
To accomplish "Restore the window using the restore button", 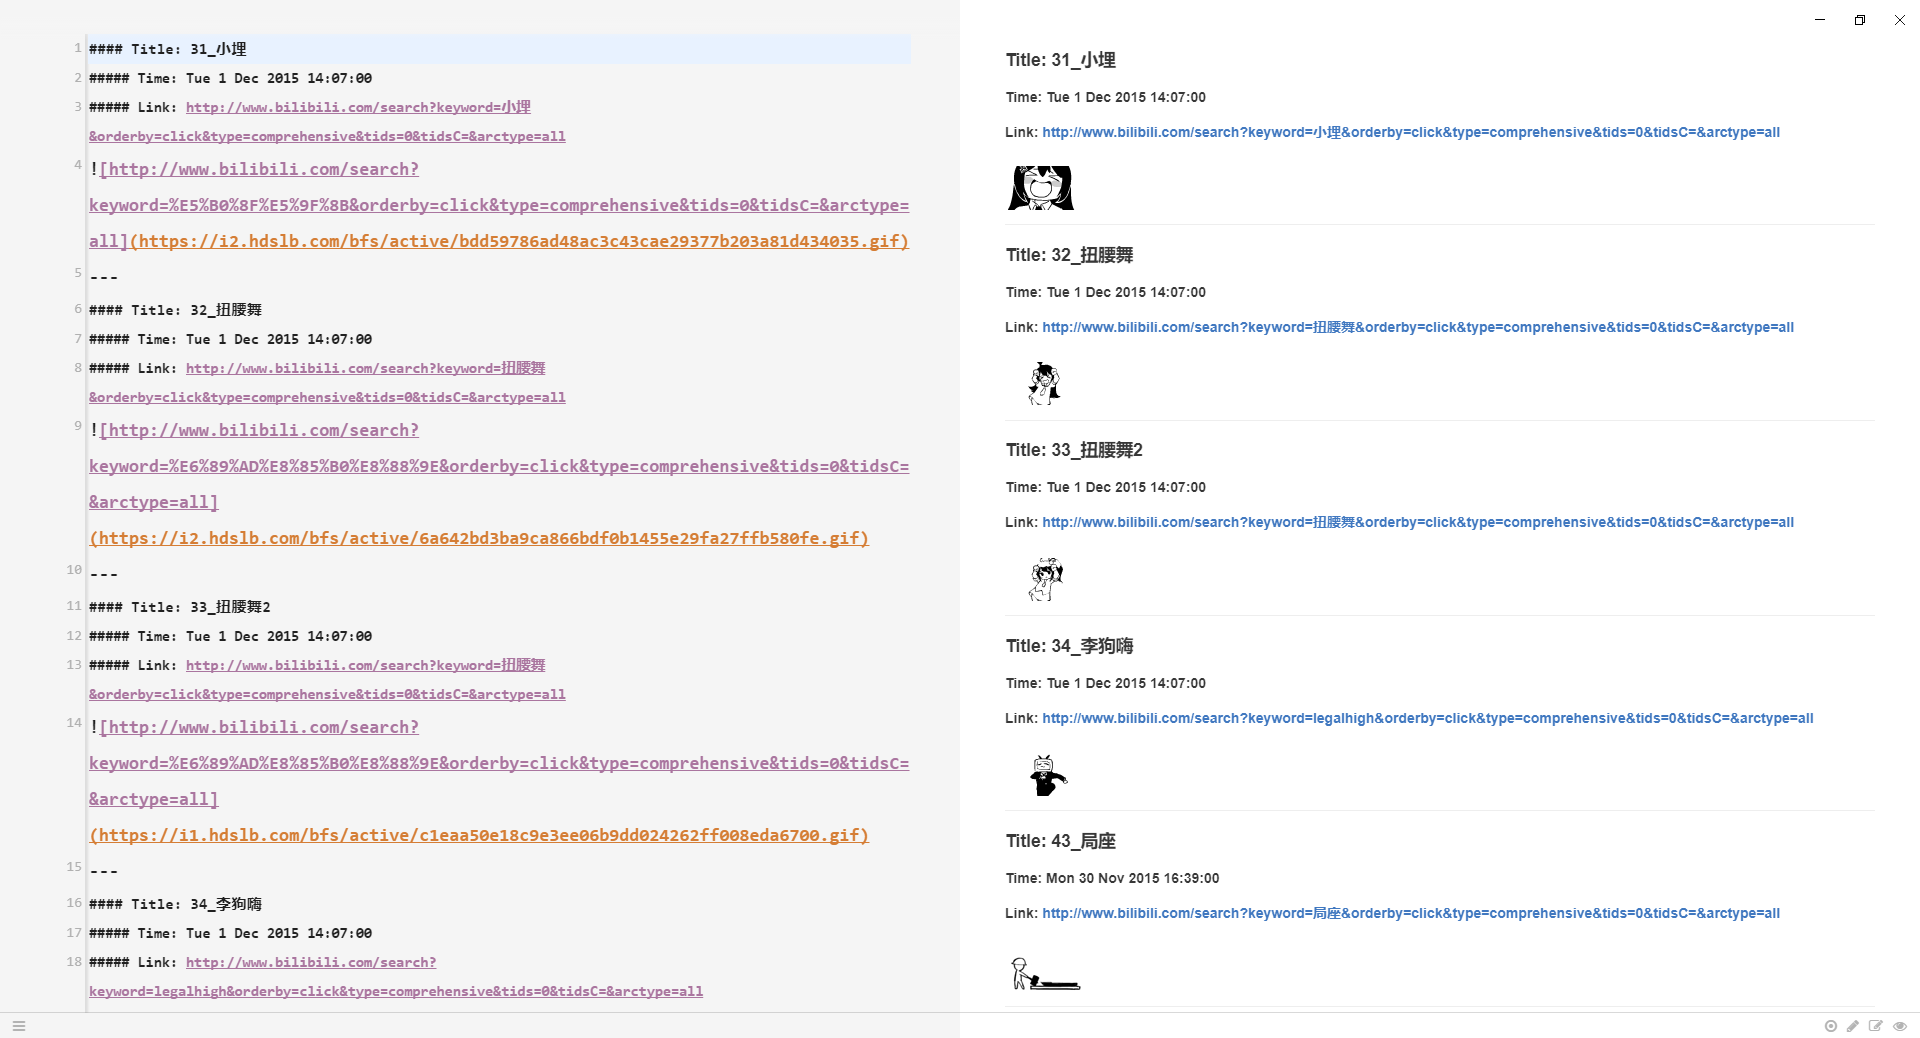I will pyautogui.click(x=1860, y=20).
